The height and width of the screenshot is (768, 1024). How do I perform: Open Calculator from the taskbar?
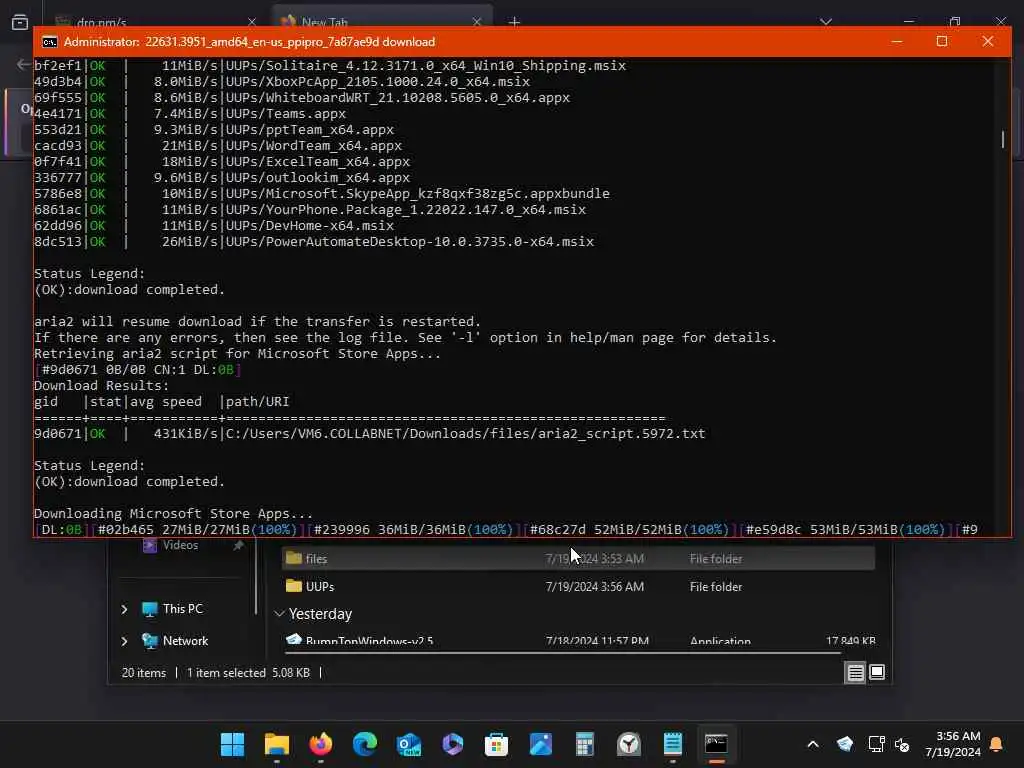pyautogui.click(x=584, y=744)
